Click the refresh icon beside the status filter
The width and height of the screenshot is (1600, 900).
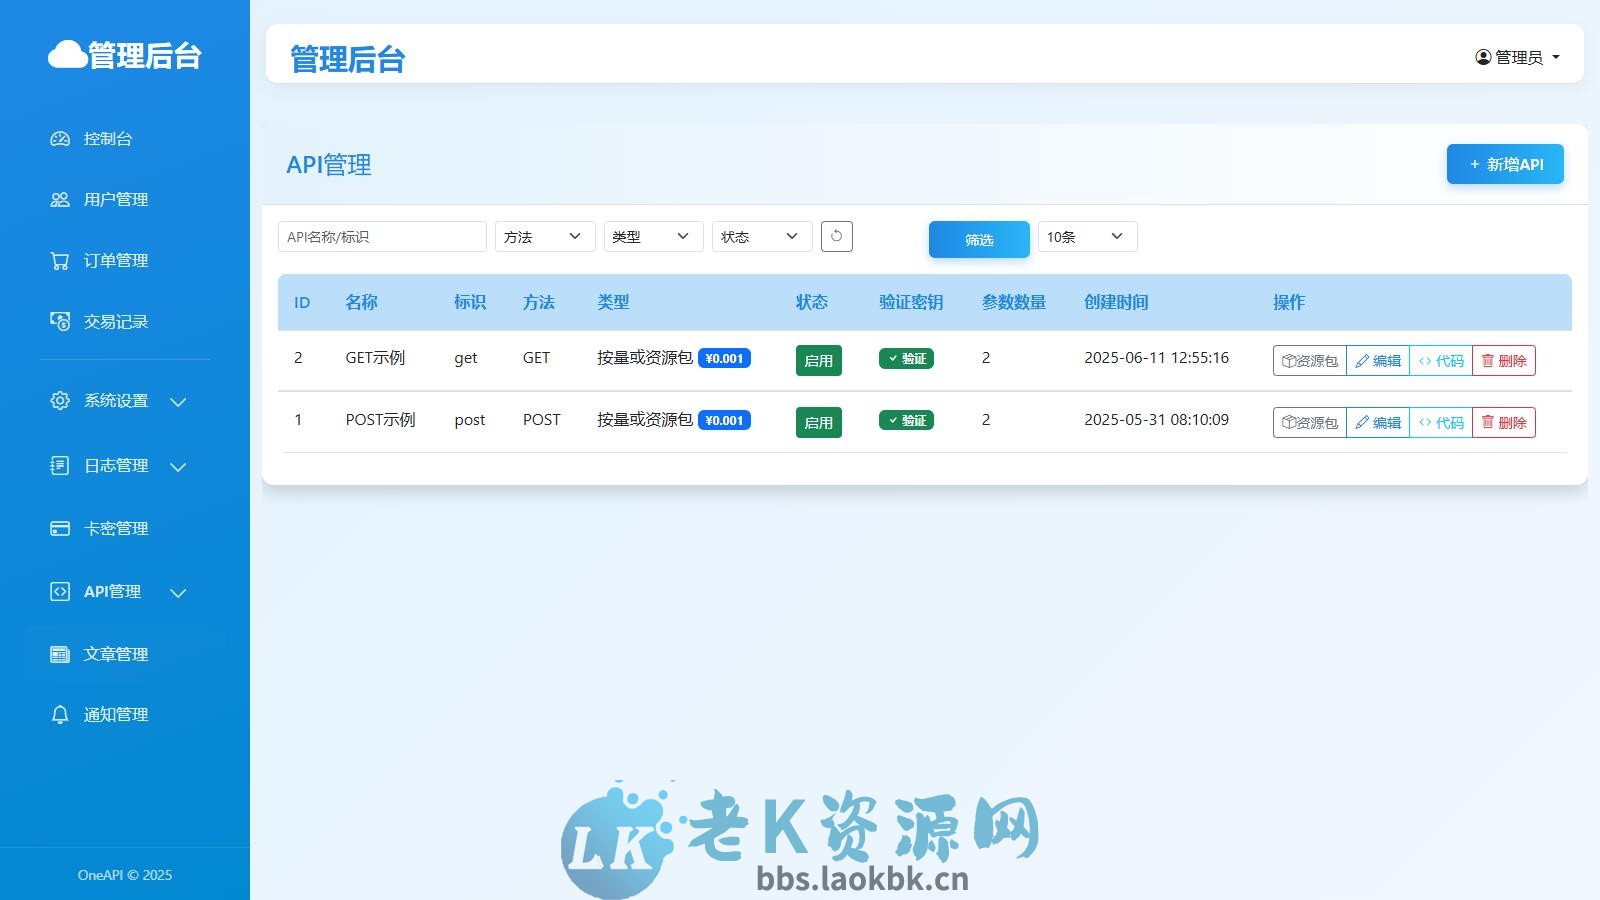coord(836,236)
